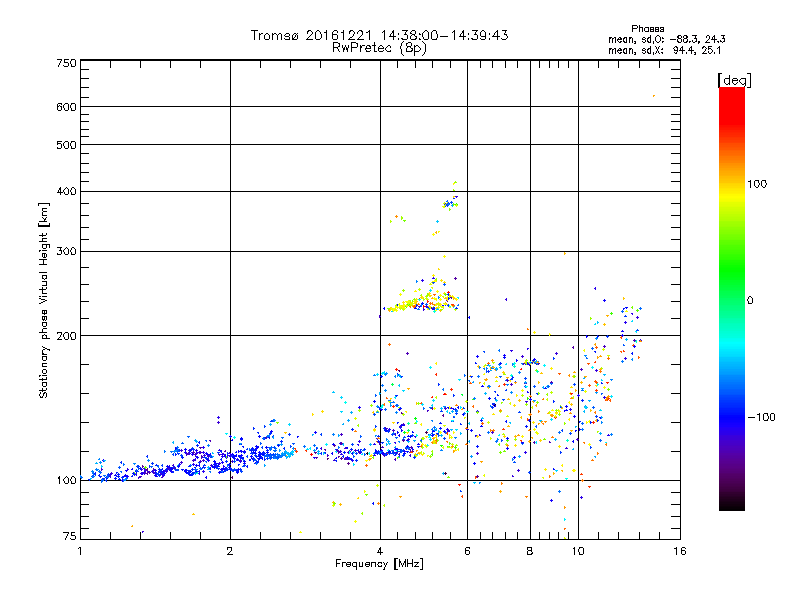800x600 pixels.
Task: Click the isolated orange point near 620 km
Action: pyautogui.click(x=654, y=95)
